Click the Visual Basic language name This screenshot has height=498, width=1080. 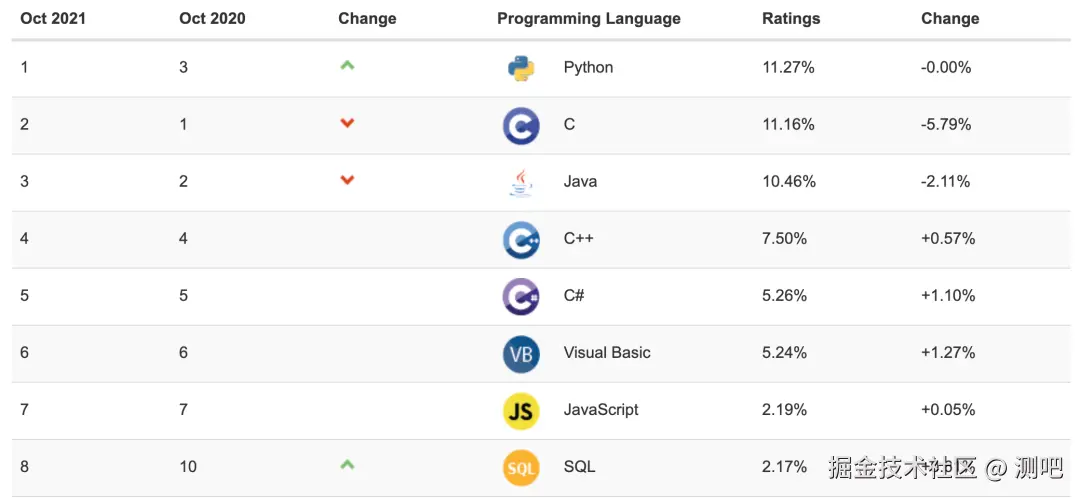click(606, 353)
